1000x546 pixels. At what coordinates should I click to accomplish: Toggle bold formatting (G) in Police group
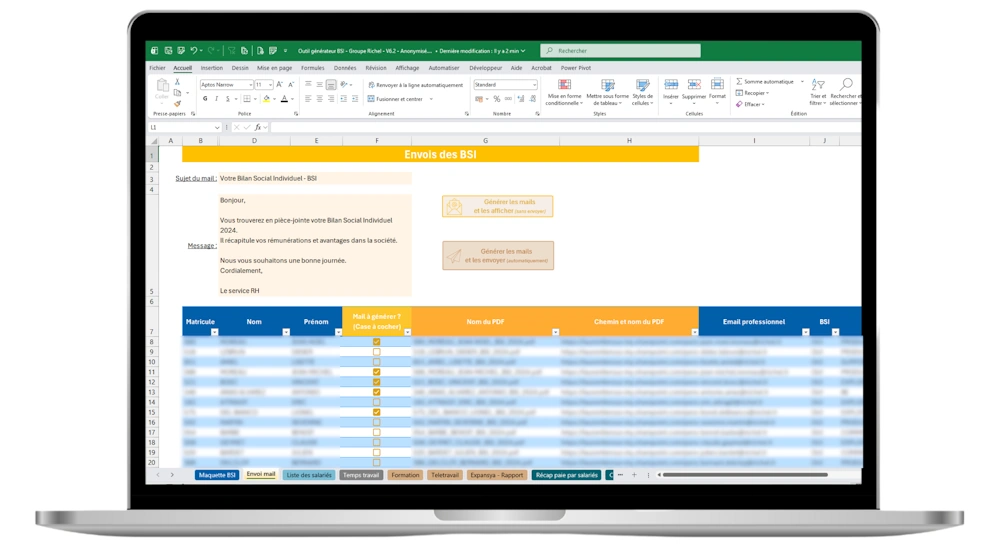tap(205, 99)
